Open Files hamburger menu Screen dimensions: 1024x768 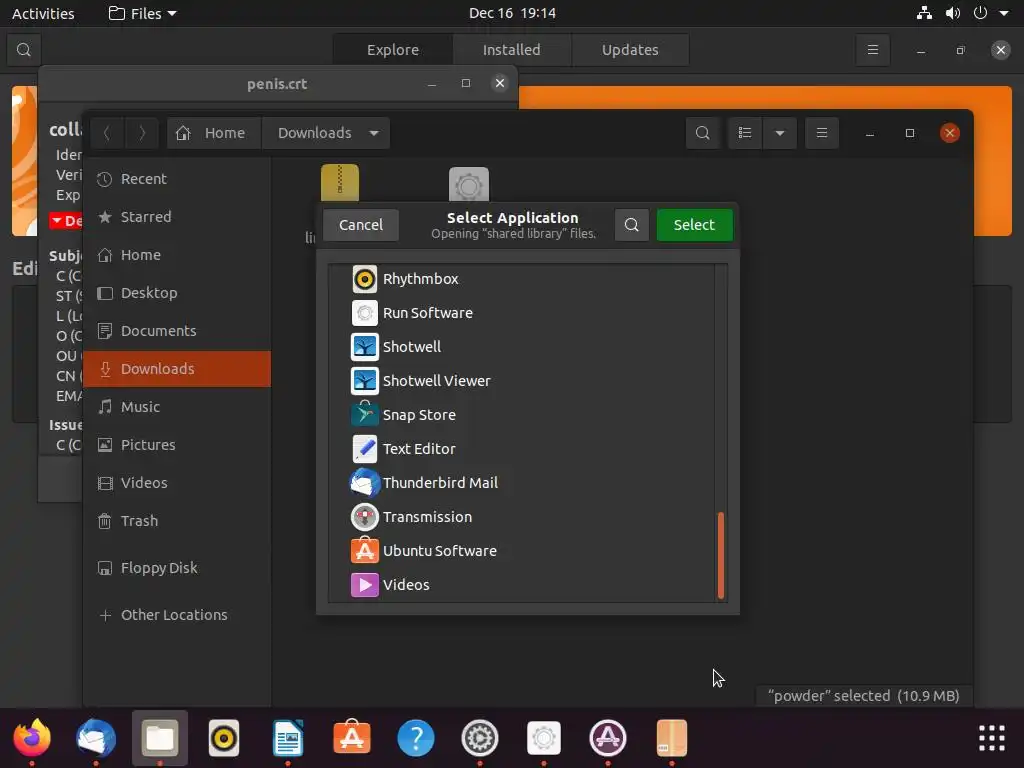click(822, 133)
